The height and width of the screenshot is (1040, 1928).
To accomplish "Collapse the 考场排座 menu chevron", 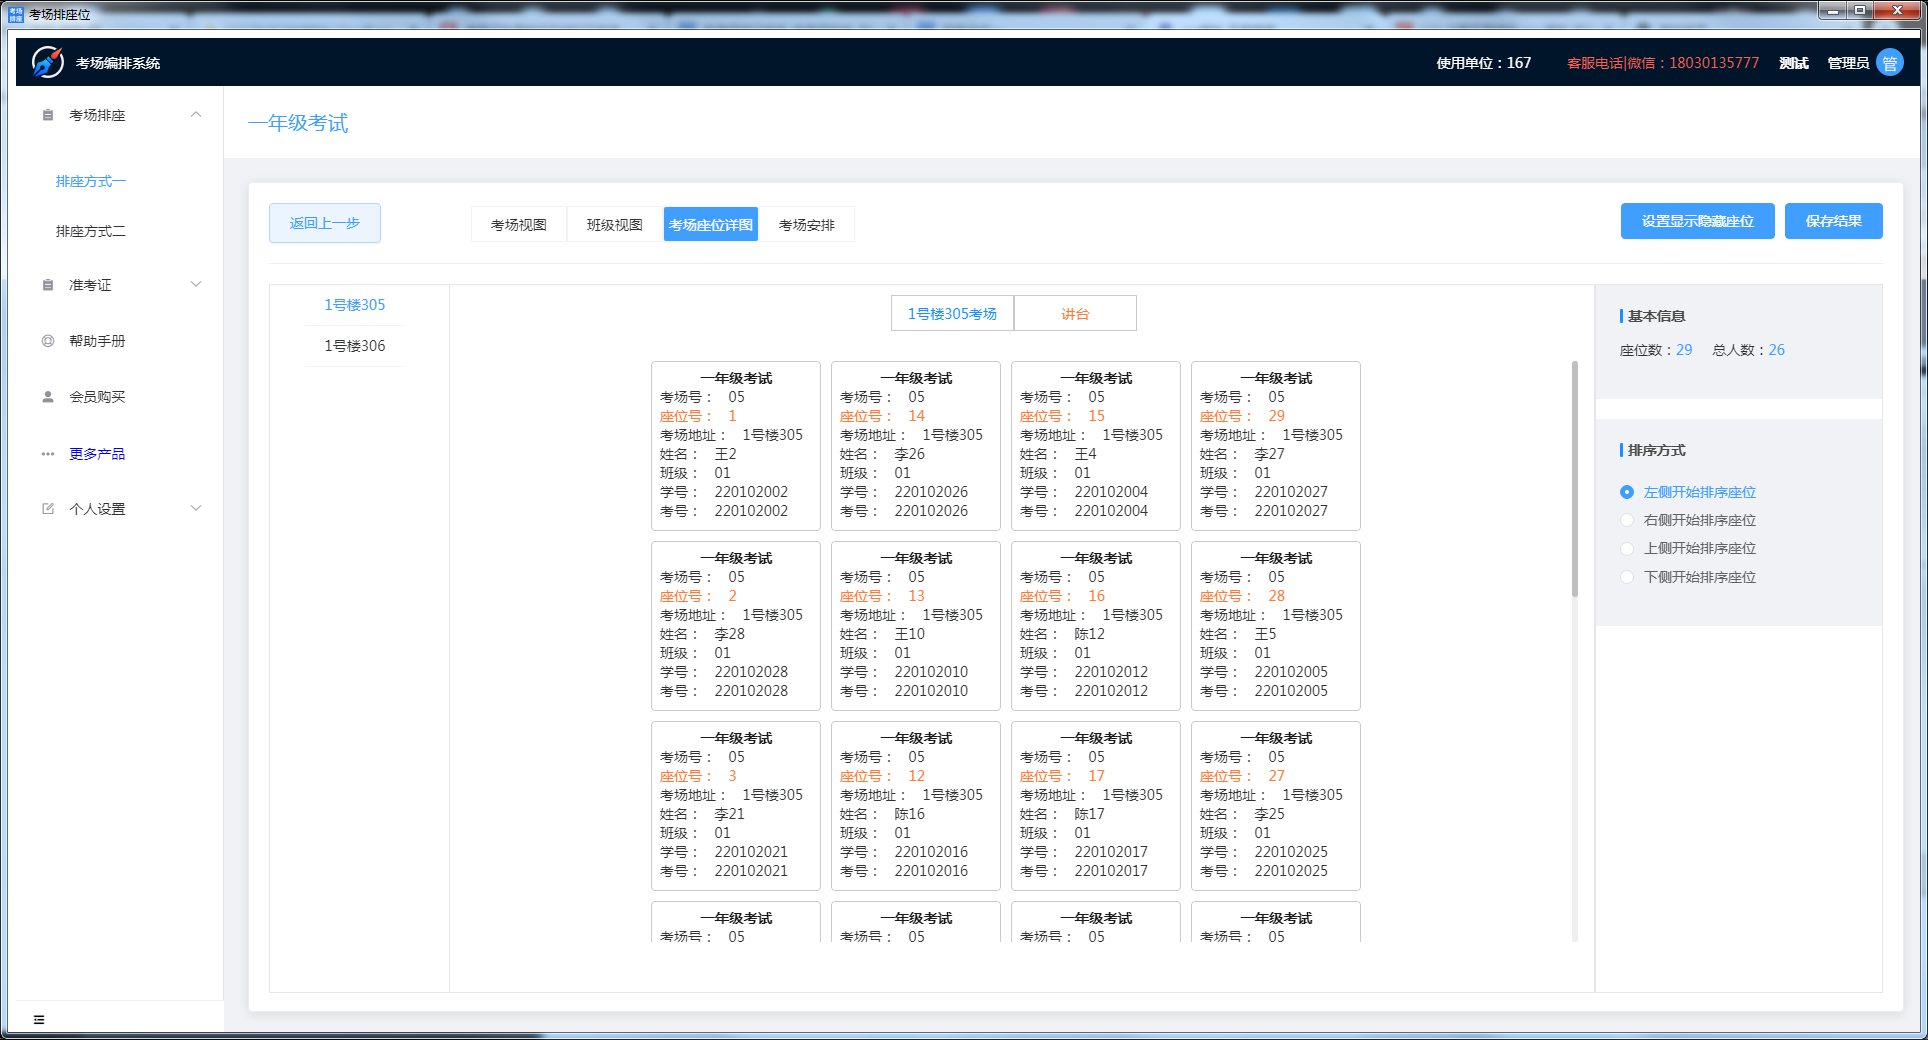I will click(x=196, y=115).
